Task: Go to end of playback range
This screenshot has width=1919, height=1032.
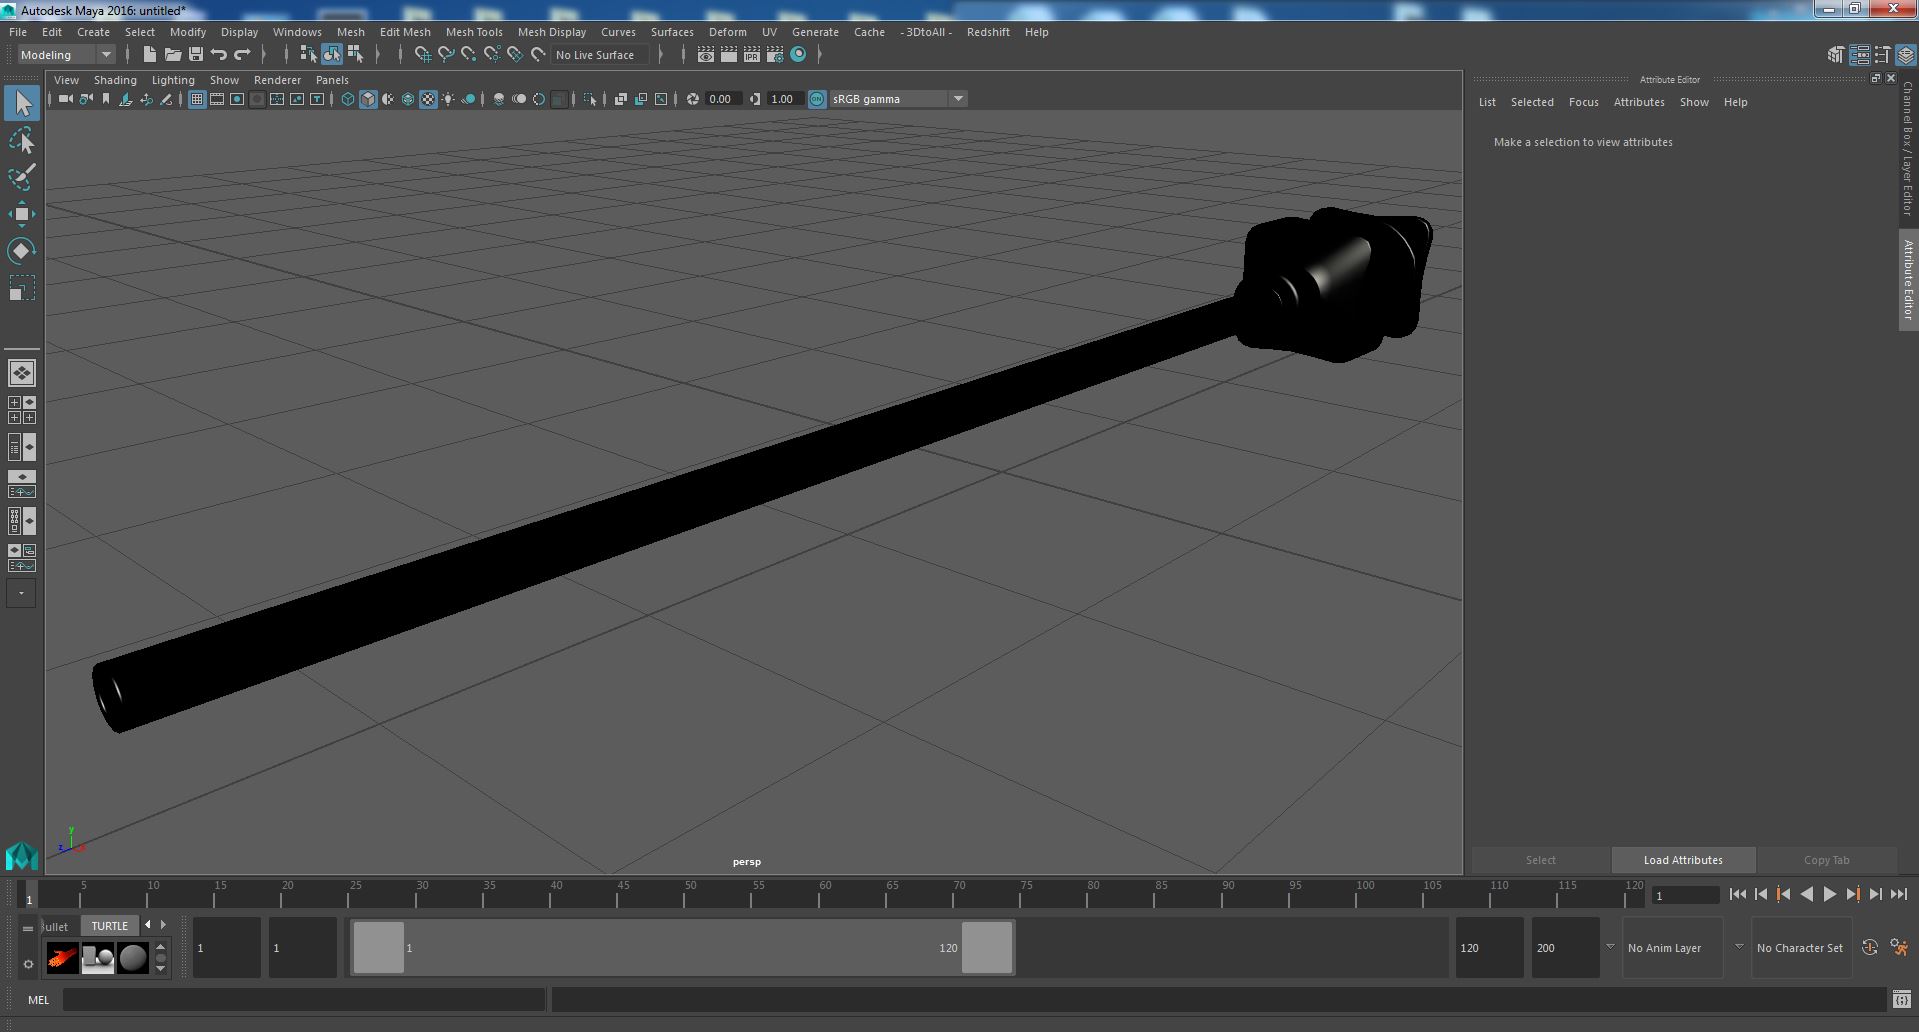Action: coord(1898,895)
